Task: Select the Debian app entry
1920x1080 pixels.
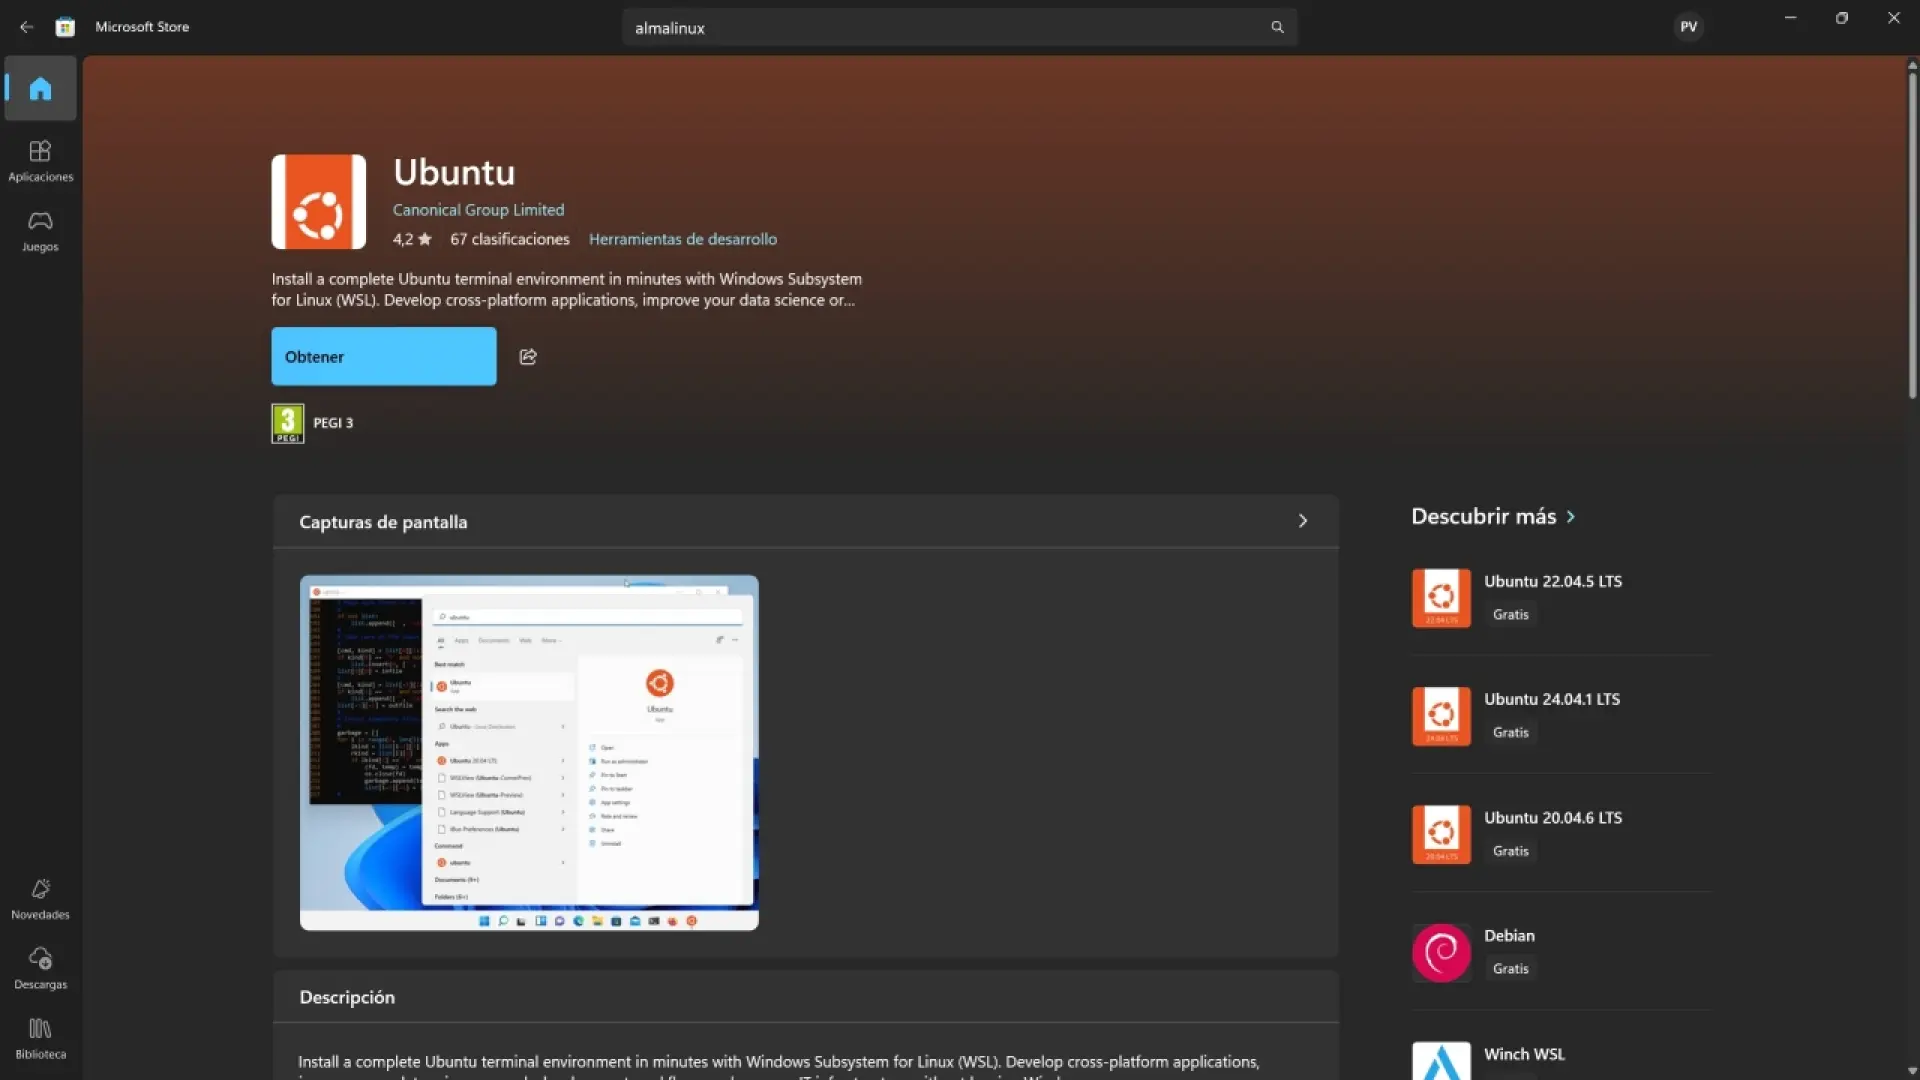Action: pos(1508,951)
